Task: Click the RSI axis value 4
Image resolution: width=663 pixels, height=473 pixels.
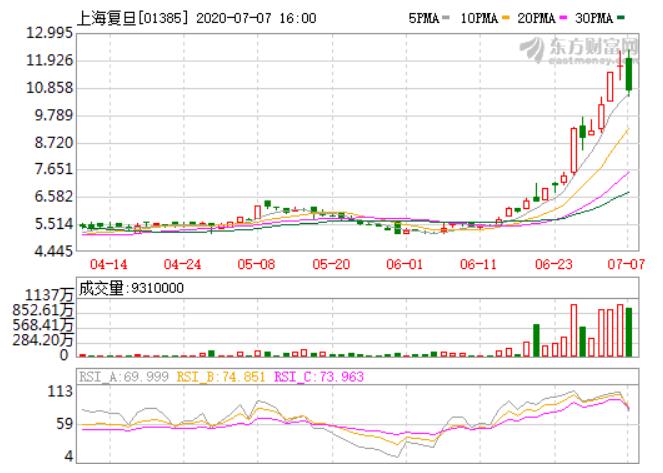Action: point(69,457)
